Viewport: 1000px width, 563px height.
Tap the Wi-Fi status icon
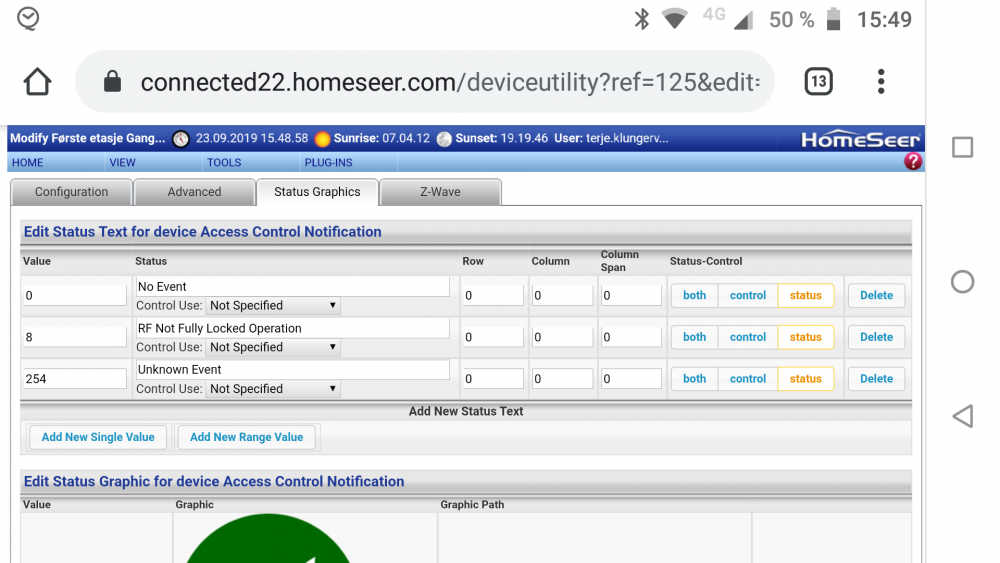[674, 19]
